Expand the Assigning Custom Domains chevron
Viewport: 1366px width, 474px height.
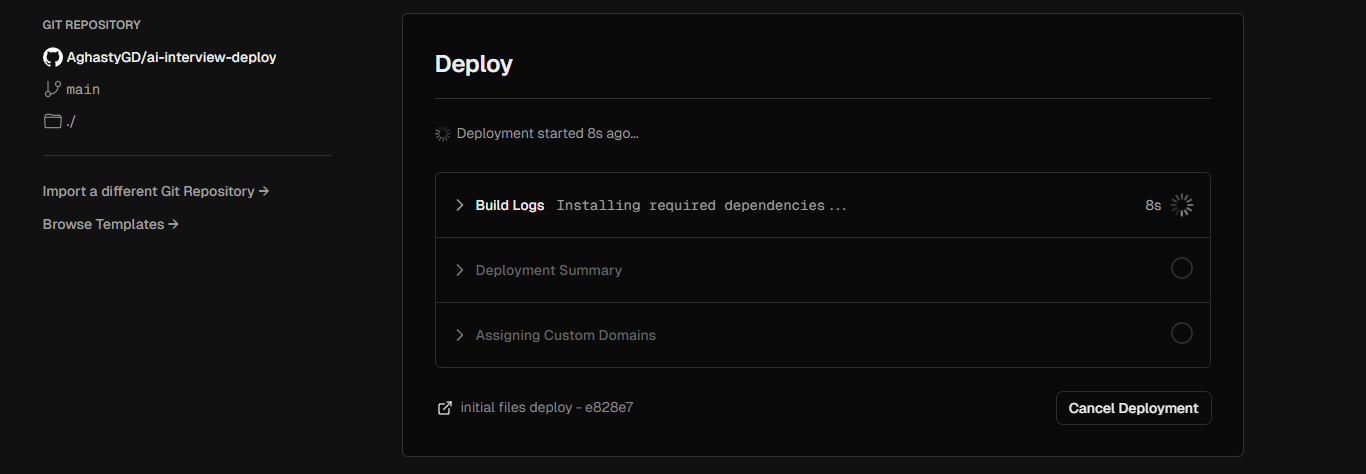coord(460,335)
